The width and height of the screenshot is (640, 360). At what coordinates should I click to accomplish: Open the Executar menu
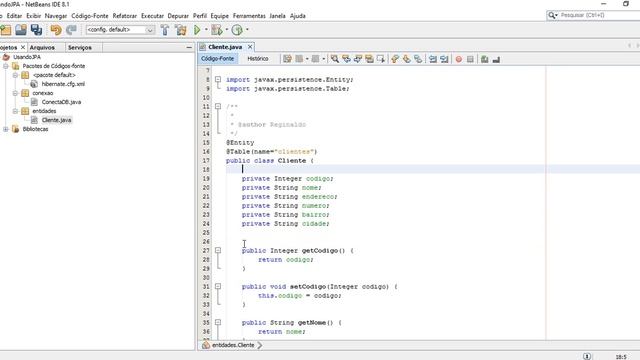tap(152, 16)
